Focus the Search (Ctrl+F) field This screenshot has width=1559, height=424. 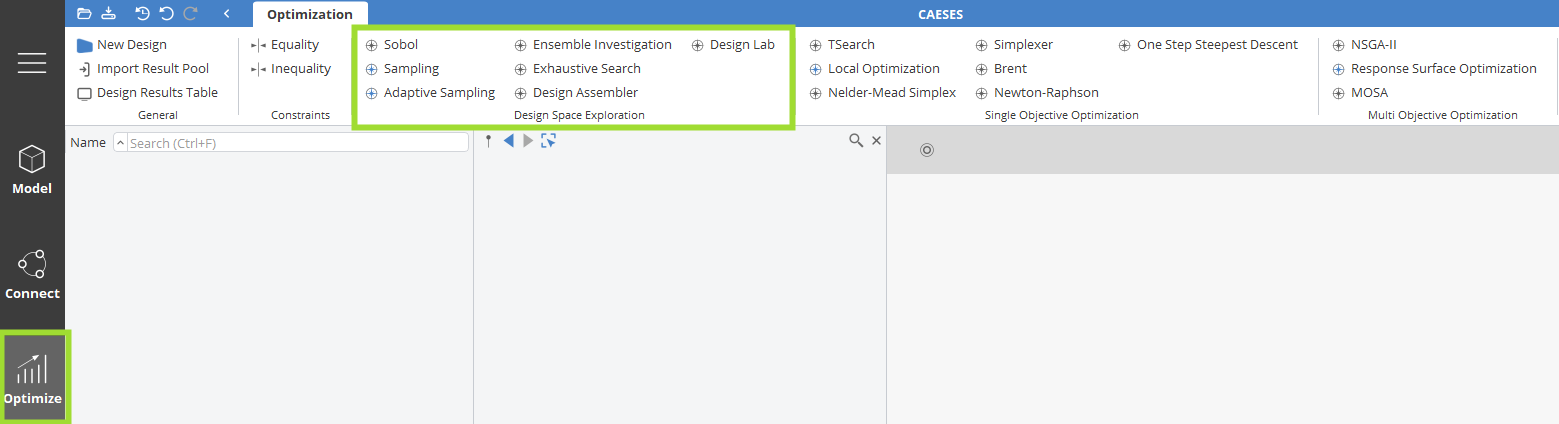tap(298, 143)
